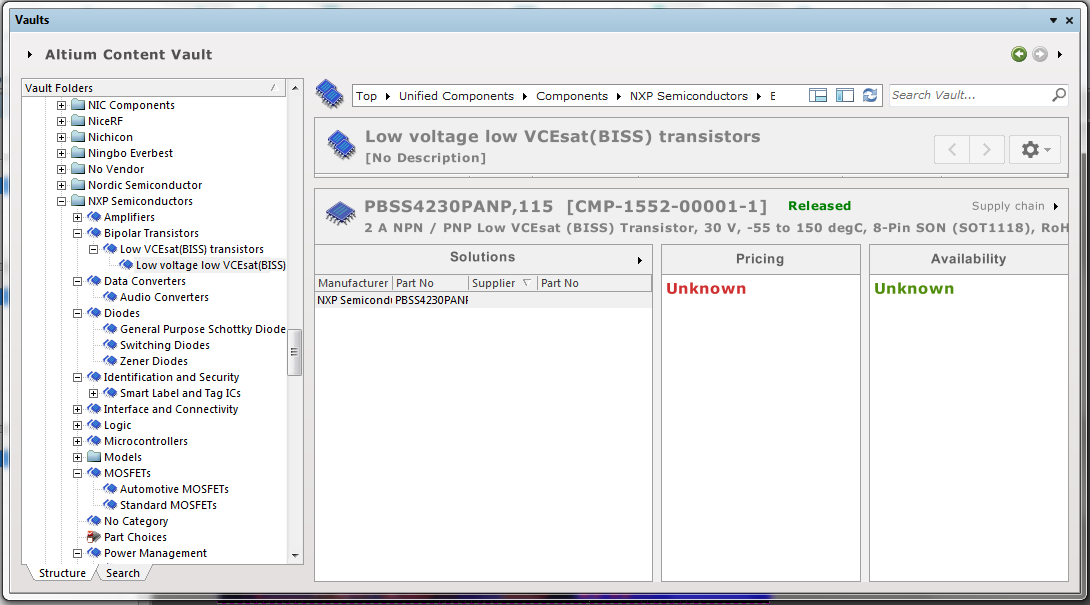Go to next item with right chevron
Image resolution: width=1090 pixels, height=605 pixels.
click(986, 150)
